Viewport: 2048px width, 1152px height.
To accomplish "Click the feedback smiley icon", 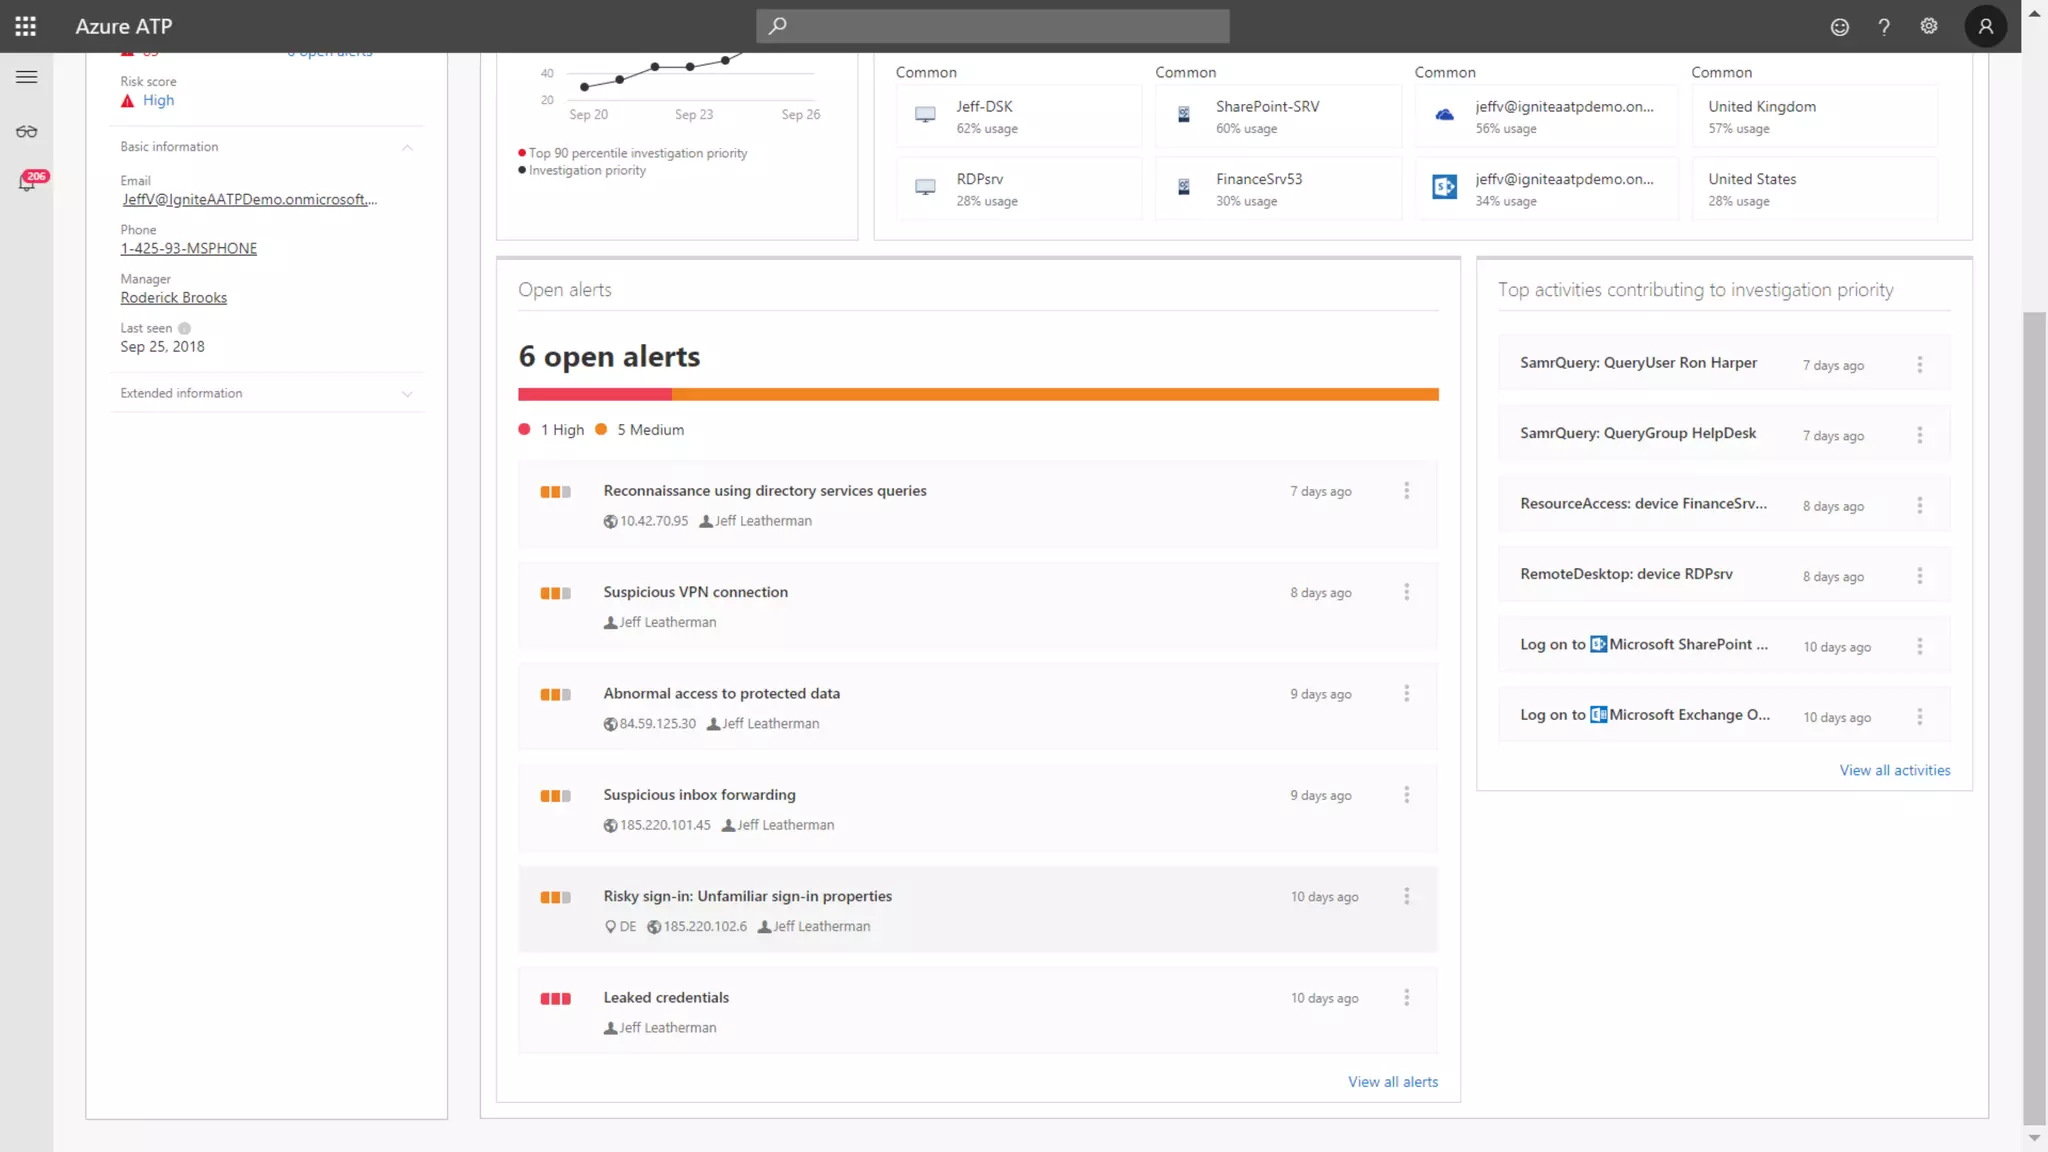I will [x=1839, y=27].
